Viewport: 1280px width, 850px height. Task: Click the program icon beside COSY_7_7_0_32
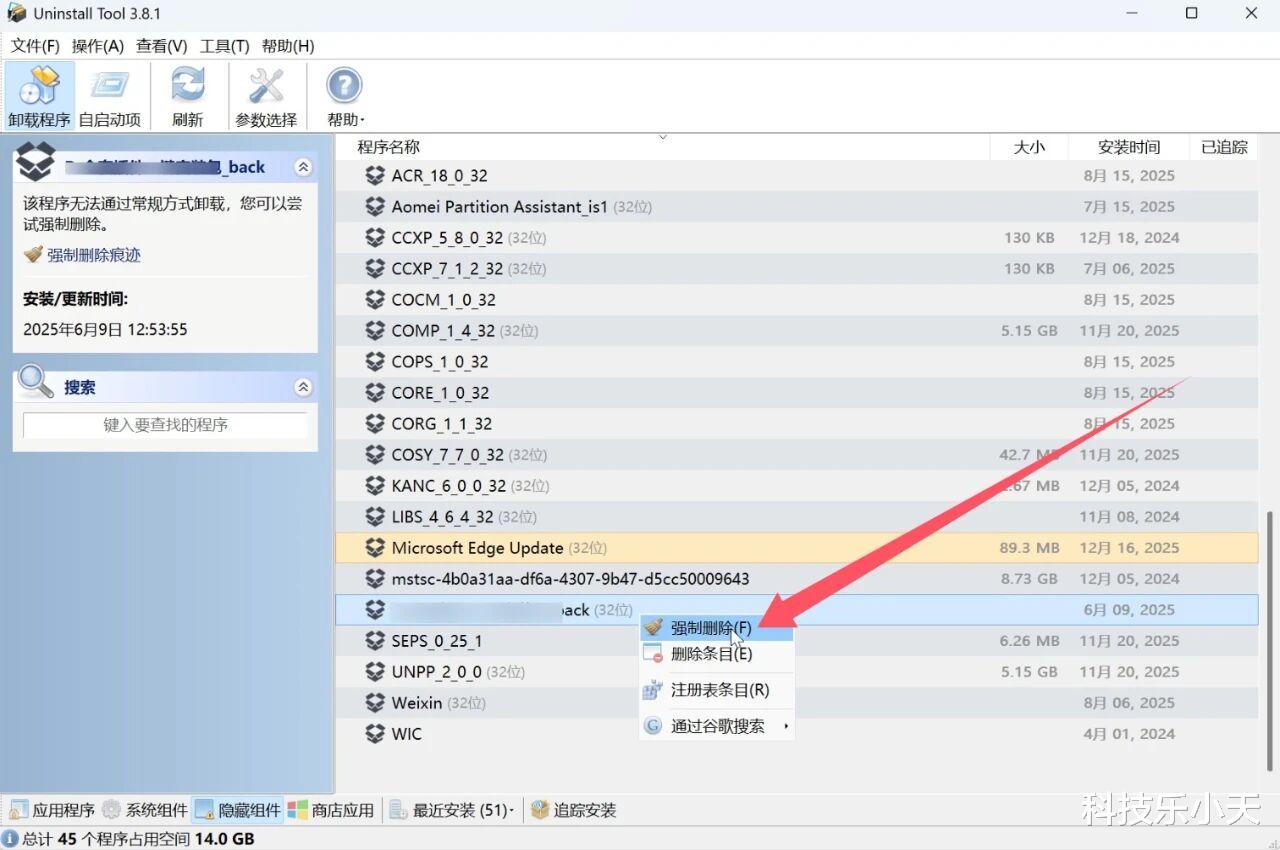pos(375,455)
